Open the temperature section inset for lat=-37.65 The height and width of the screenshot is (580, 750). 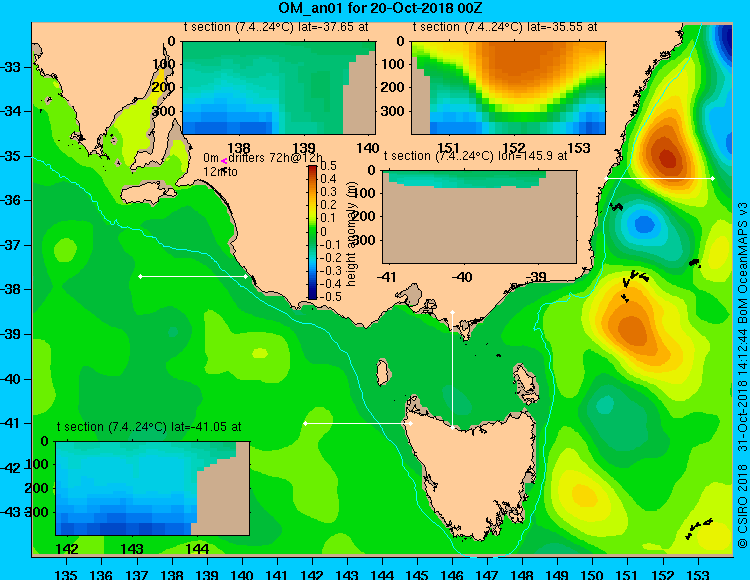click(x=279, y=88)
